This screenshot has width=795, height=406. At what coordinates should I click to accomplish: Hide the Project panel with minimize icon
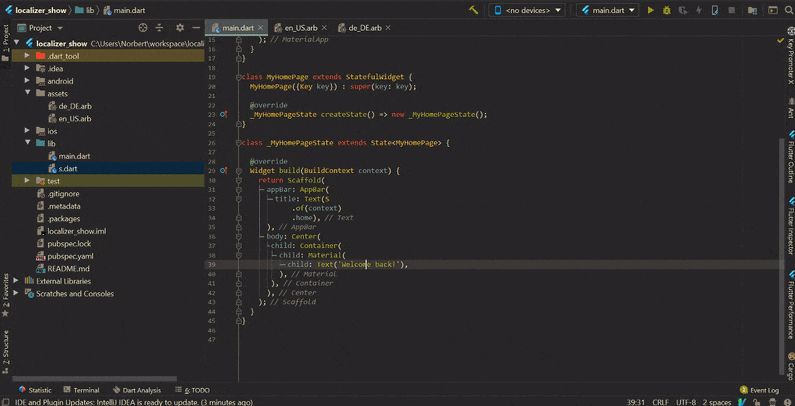tap(196, 28)
